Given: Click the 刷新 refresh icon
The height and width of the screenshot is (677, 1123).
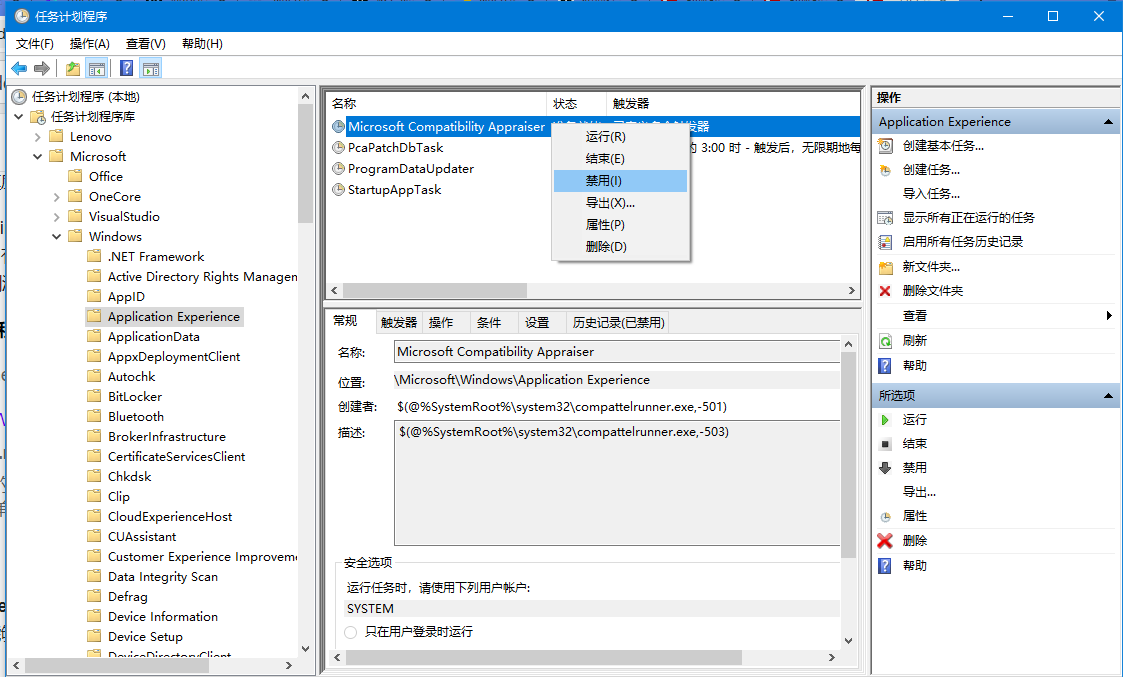Looking at the screenshot, I should point(885,340).
